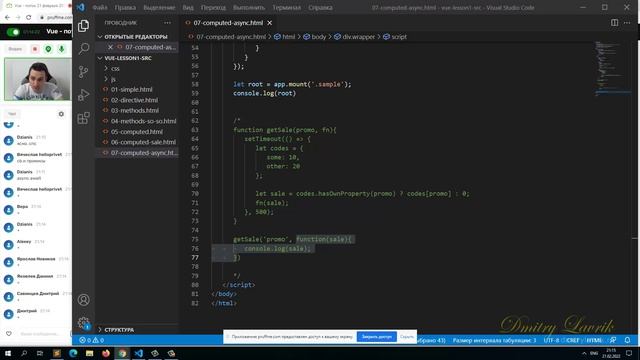Open the Explorer panel's ellipsis menu

(167, 23)
